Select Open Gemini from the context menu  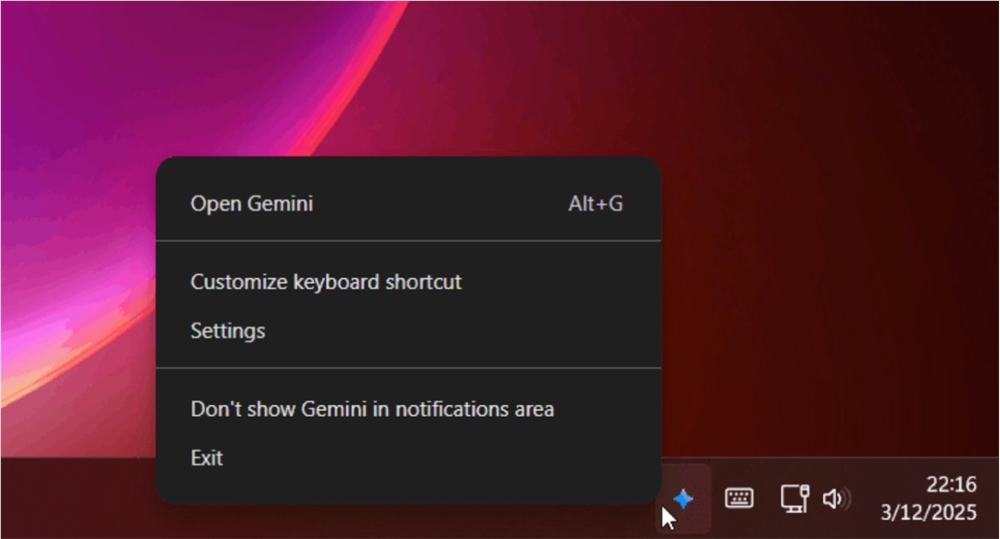point(252,204)
